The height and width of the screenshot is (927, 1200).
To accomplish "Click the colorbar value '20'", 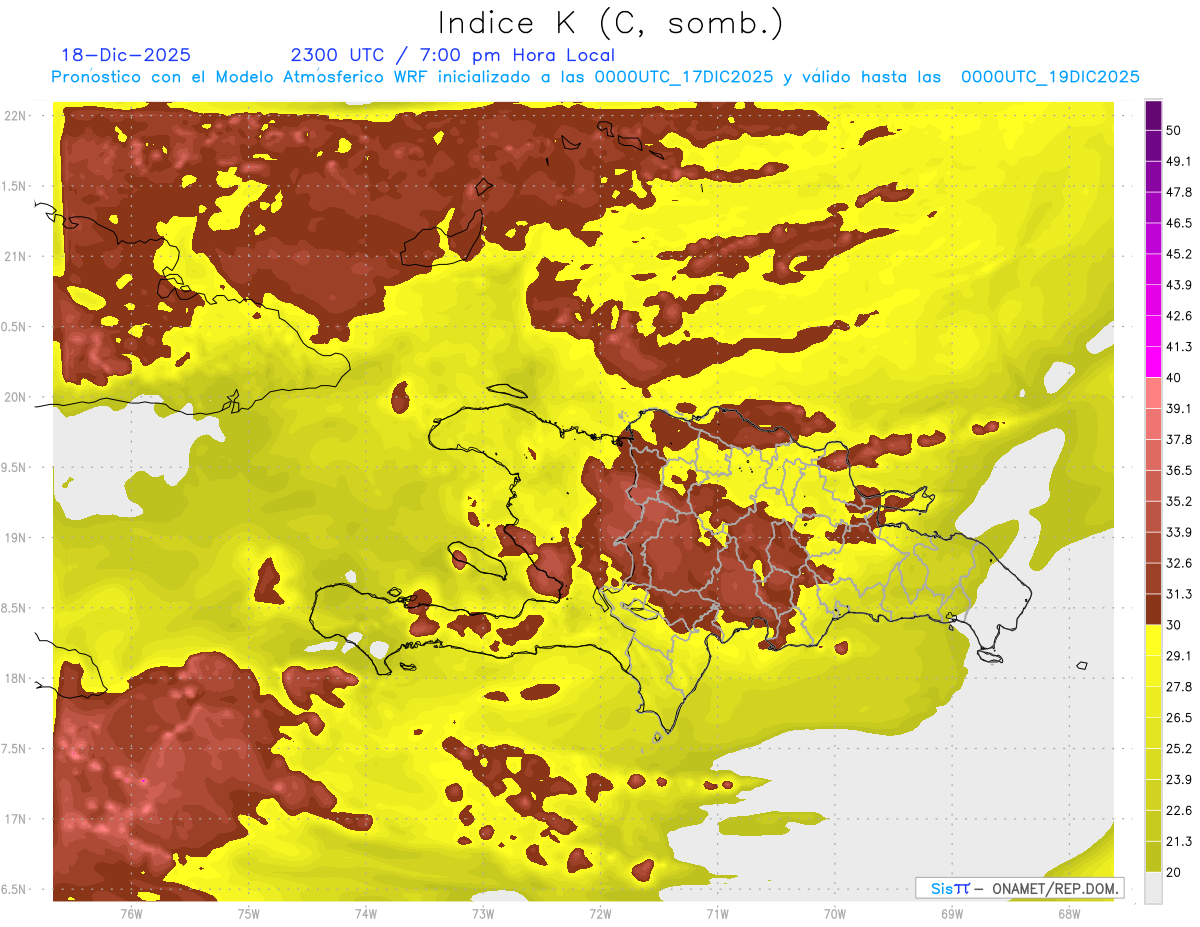I will point(1174,873).
